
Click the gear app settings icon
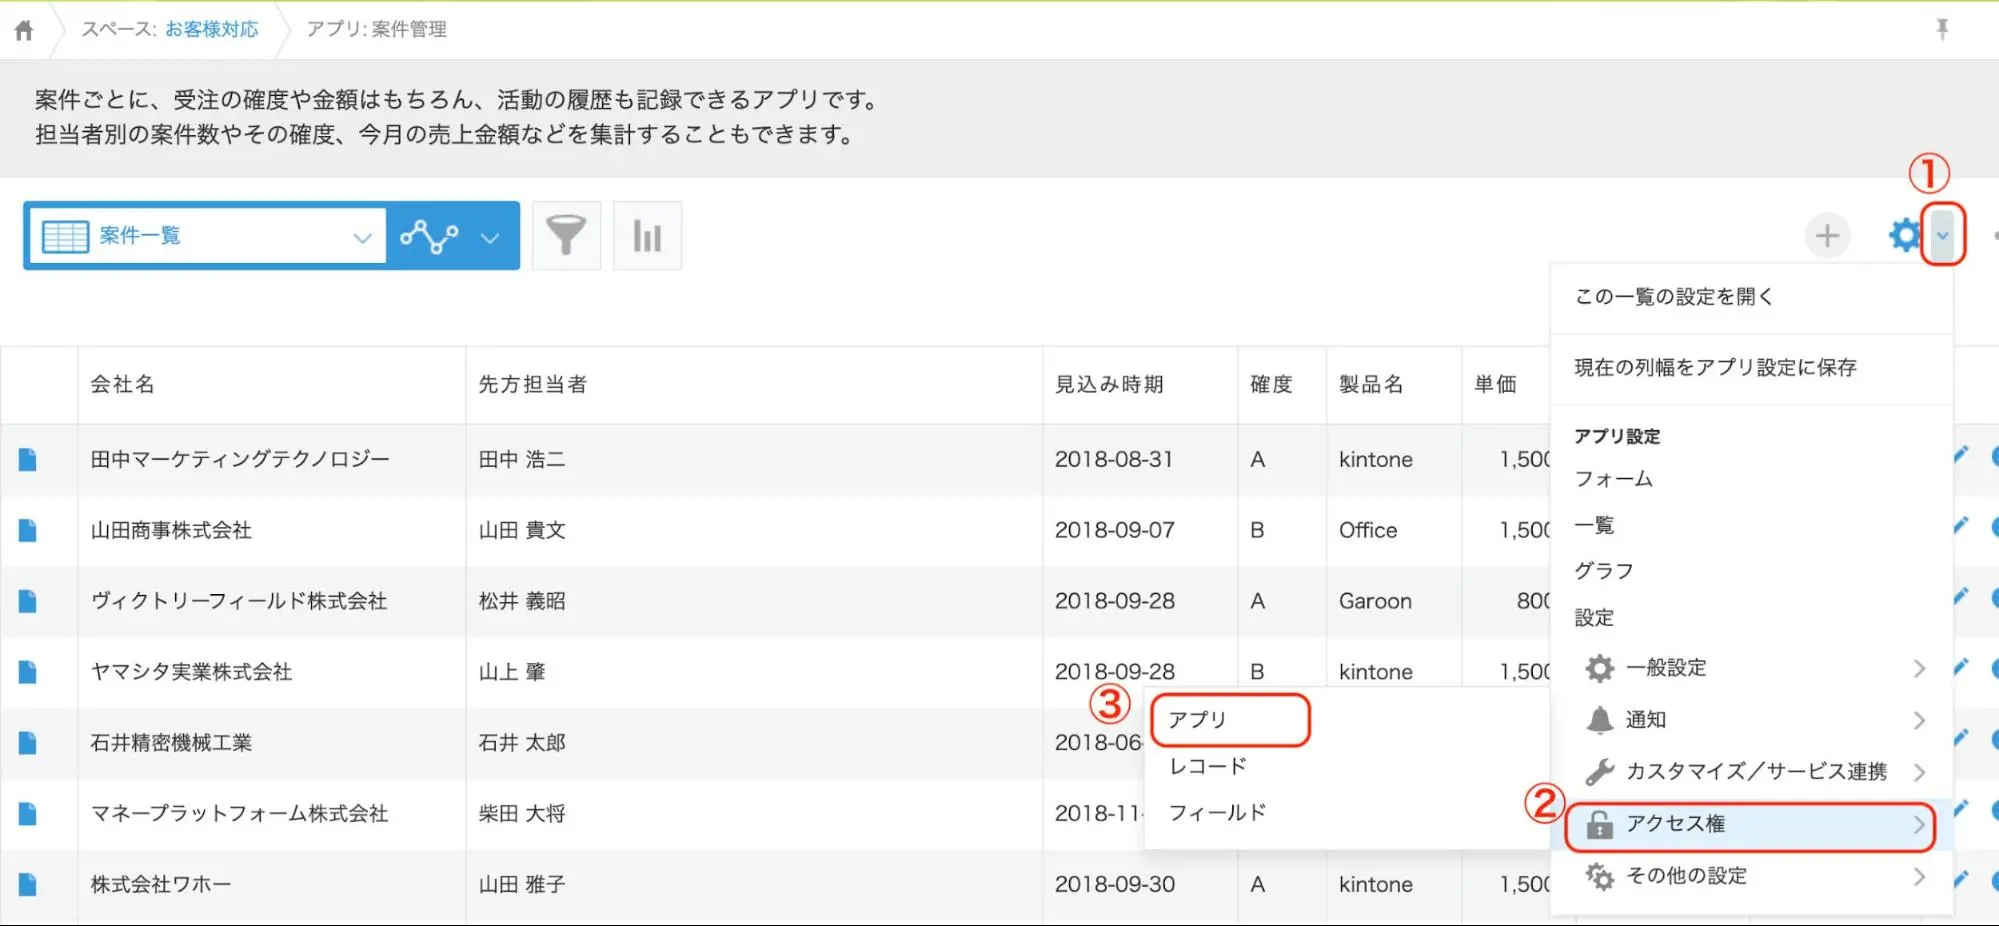click(x=1904, y=236)
